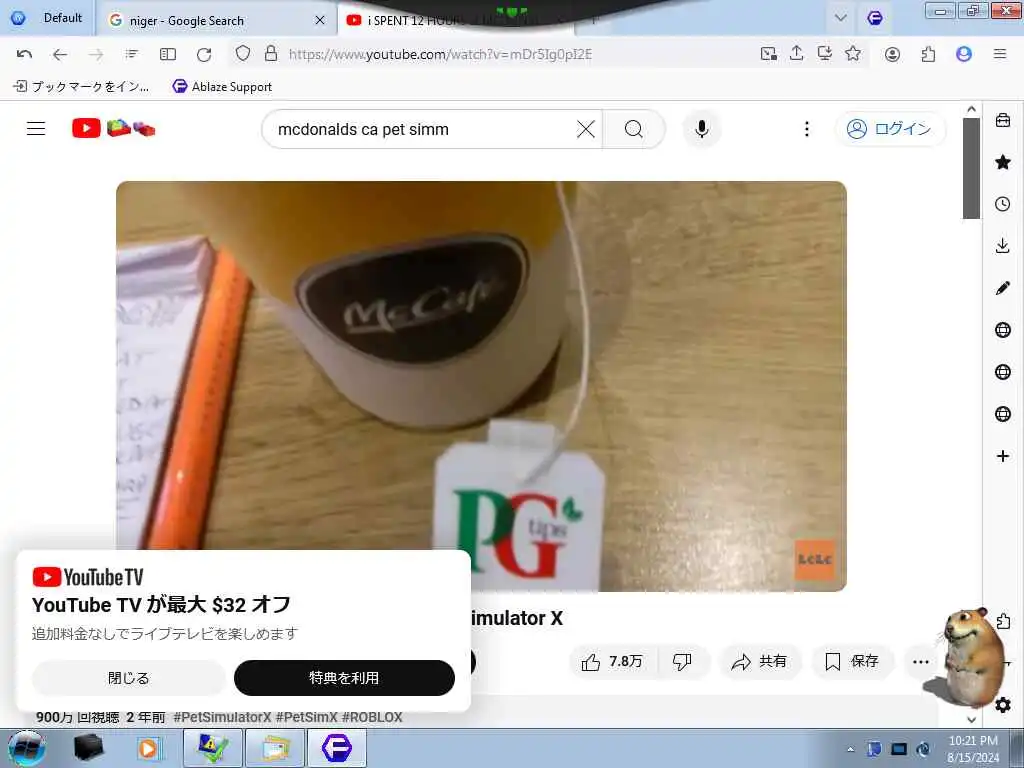
Task: Claim YouTube TV offer 特典を利用
Action: pyautogui.click(x=344, y=678)
